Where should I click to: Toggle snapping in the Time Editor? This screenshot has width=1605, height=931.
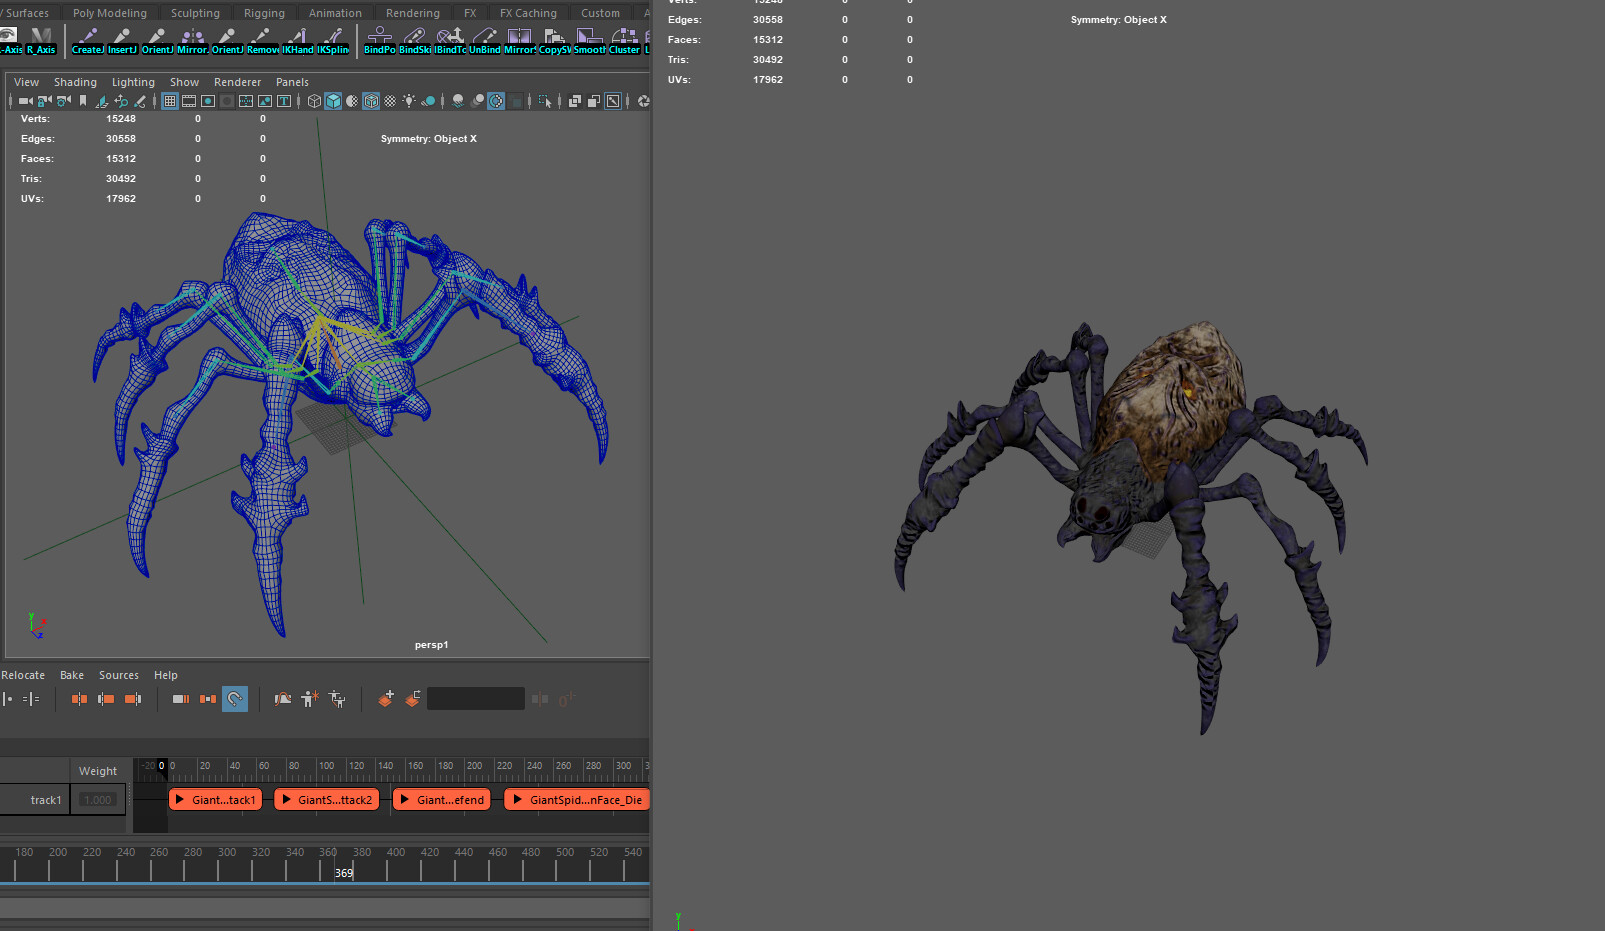click(235, 698)
